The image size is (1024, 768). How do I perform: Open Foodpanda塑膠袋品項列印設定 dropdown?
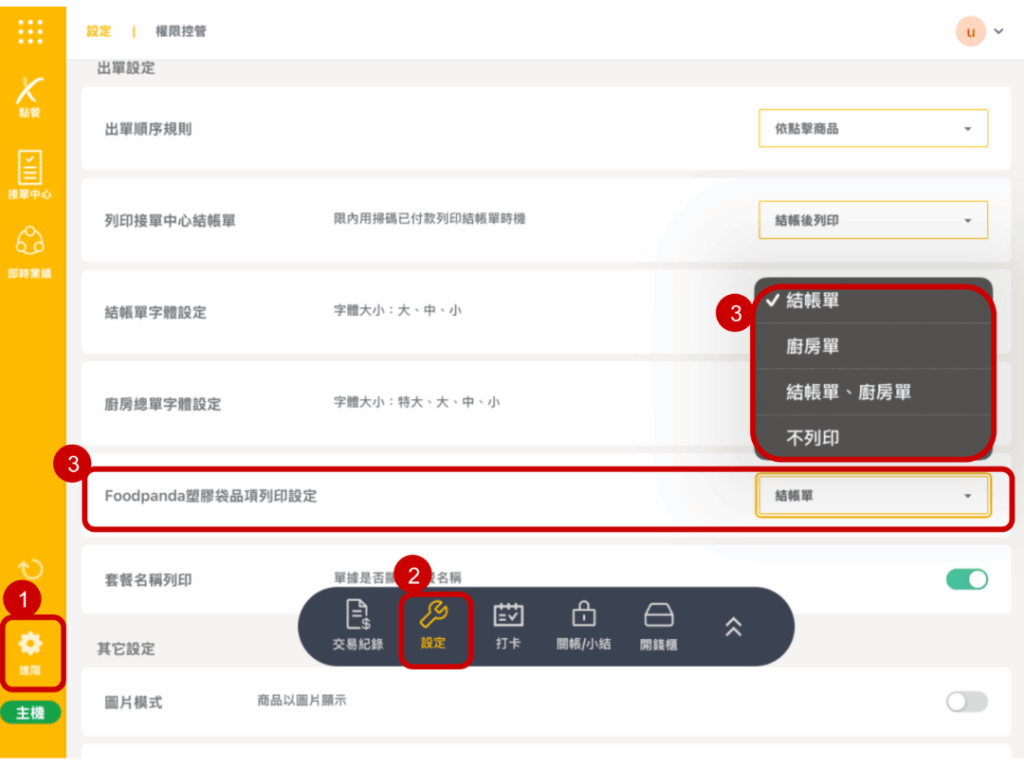pos(873,495)
